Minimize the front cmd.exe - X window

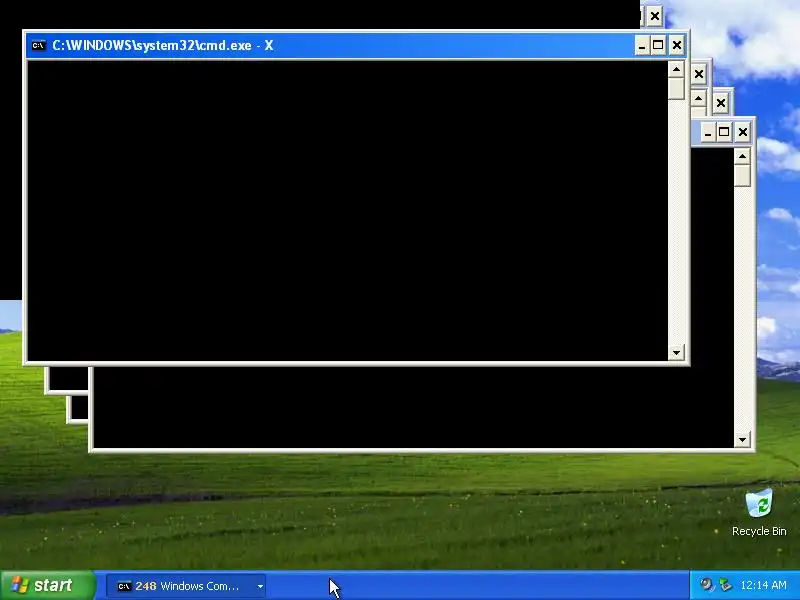point(642,45)
